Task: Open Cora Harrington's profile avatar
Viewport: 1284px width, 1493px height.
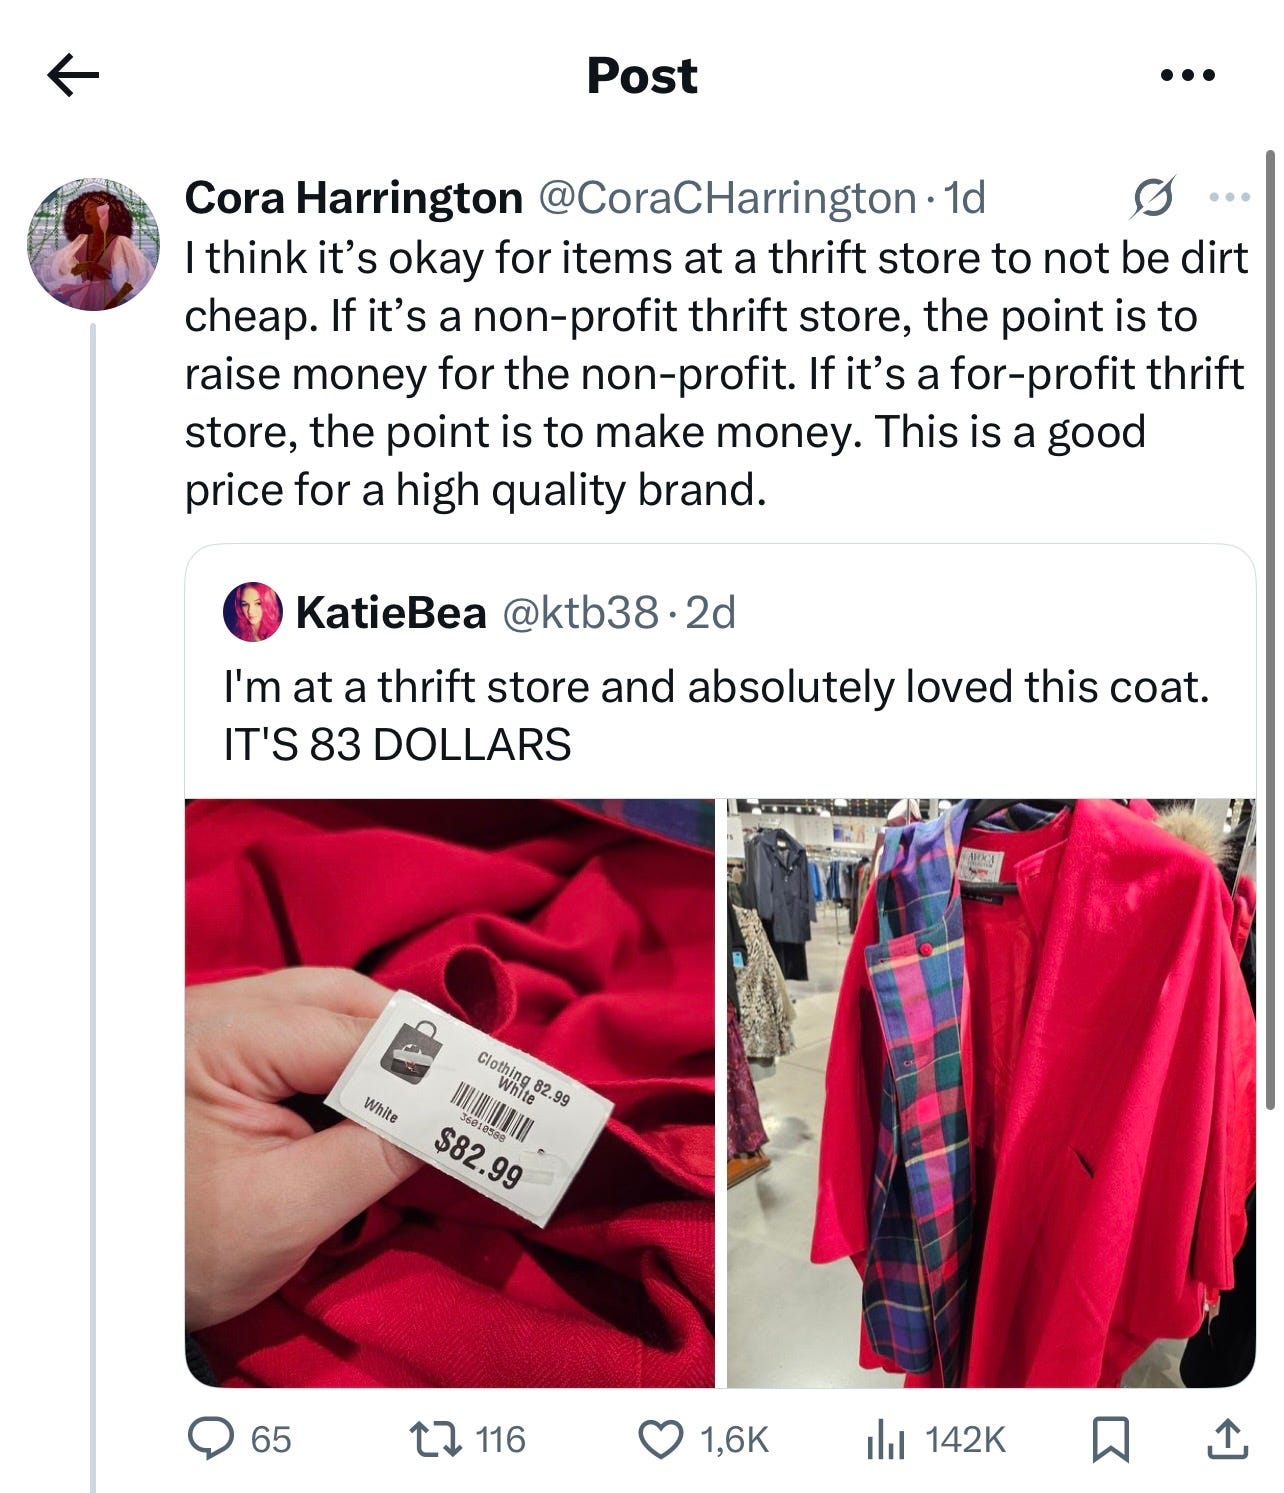Action: [93, 244]
